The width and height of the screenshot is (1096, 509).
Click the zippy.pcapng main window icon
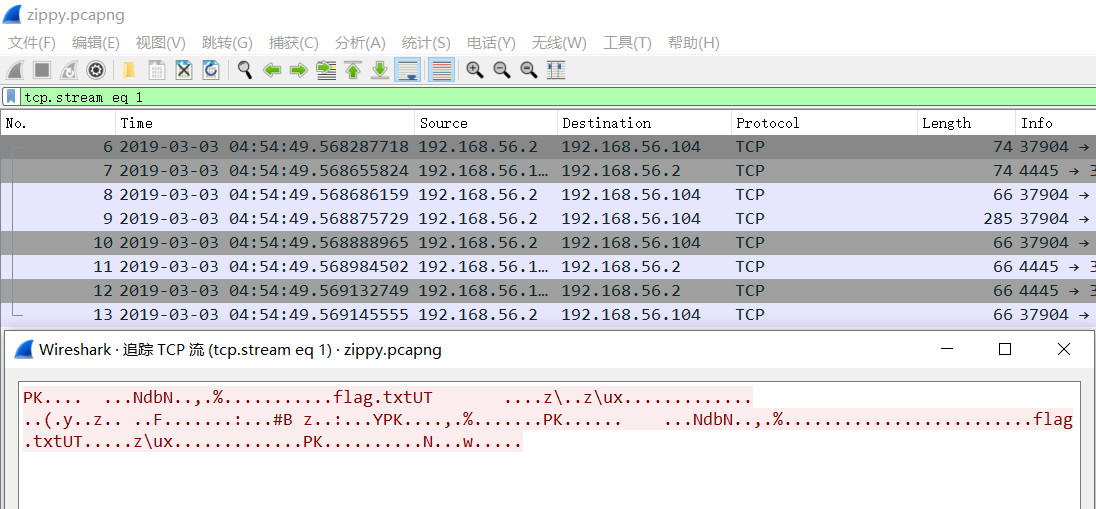tap(12, 14)
